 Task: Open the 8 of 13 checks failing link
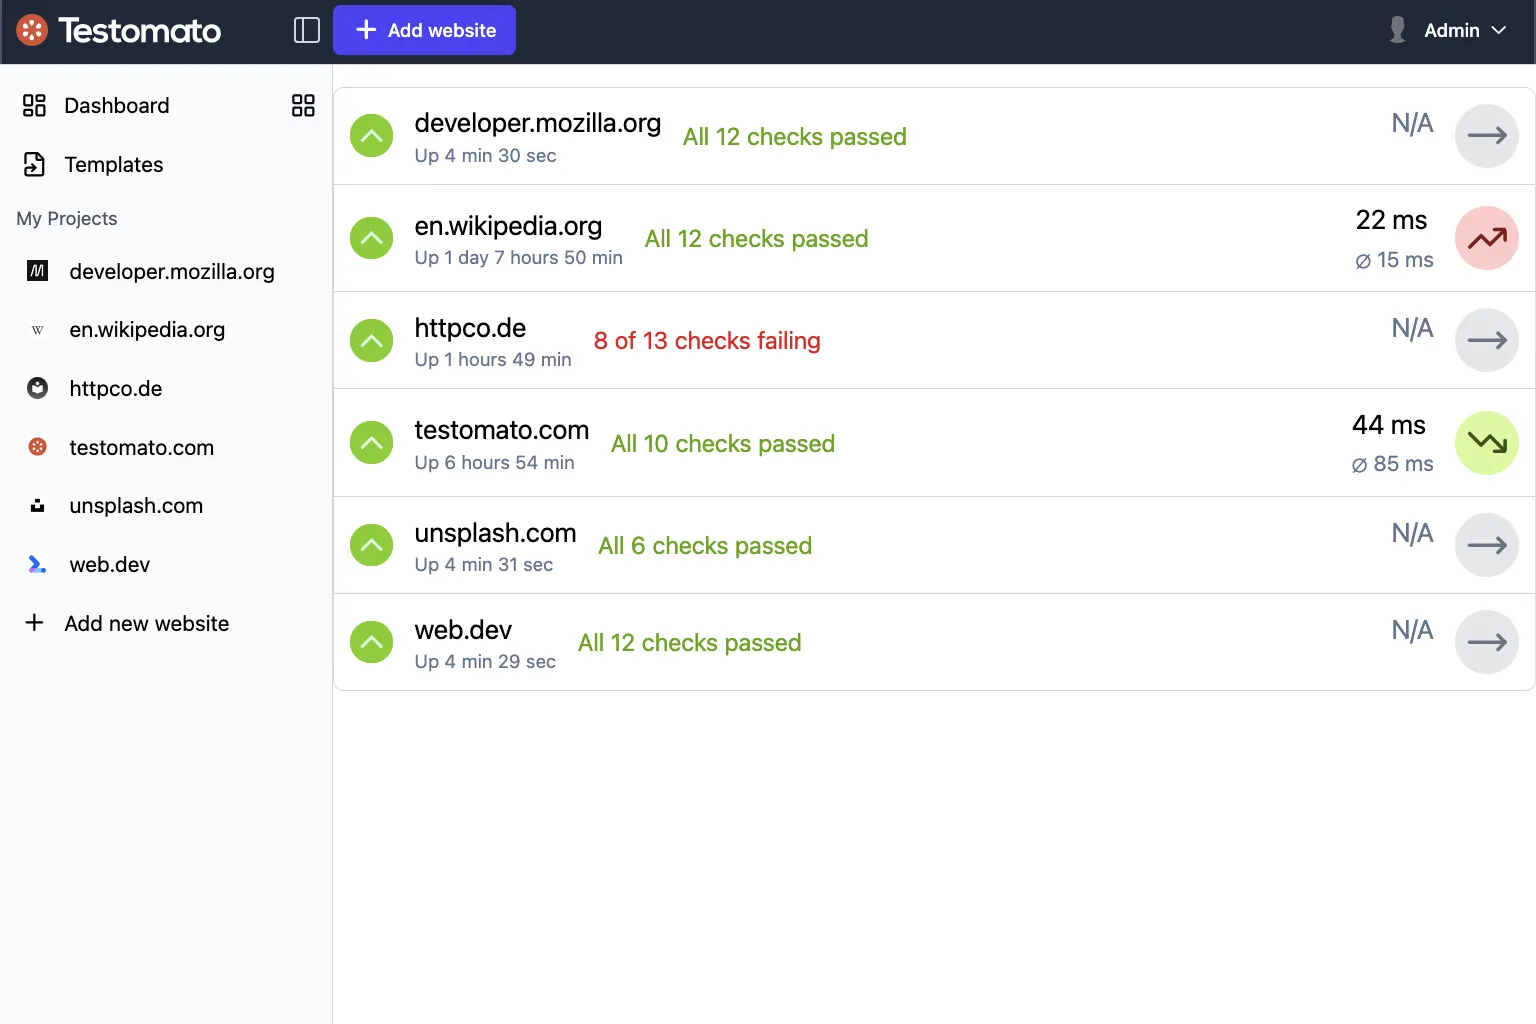[x=706, y=341]
